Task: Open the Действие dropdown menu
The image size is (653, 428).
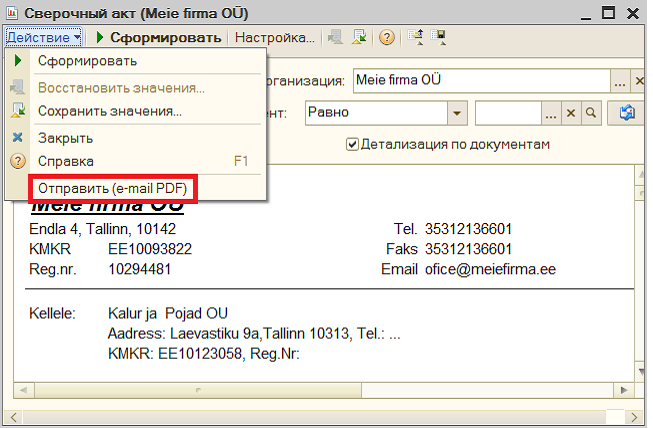Action: (43, 37)
